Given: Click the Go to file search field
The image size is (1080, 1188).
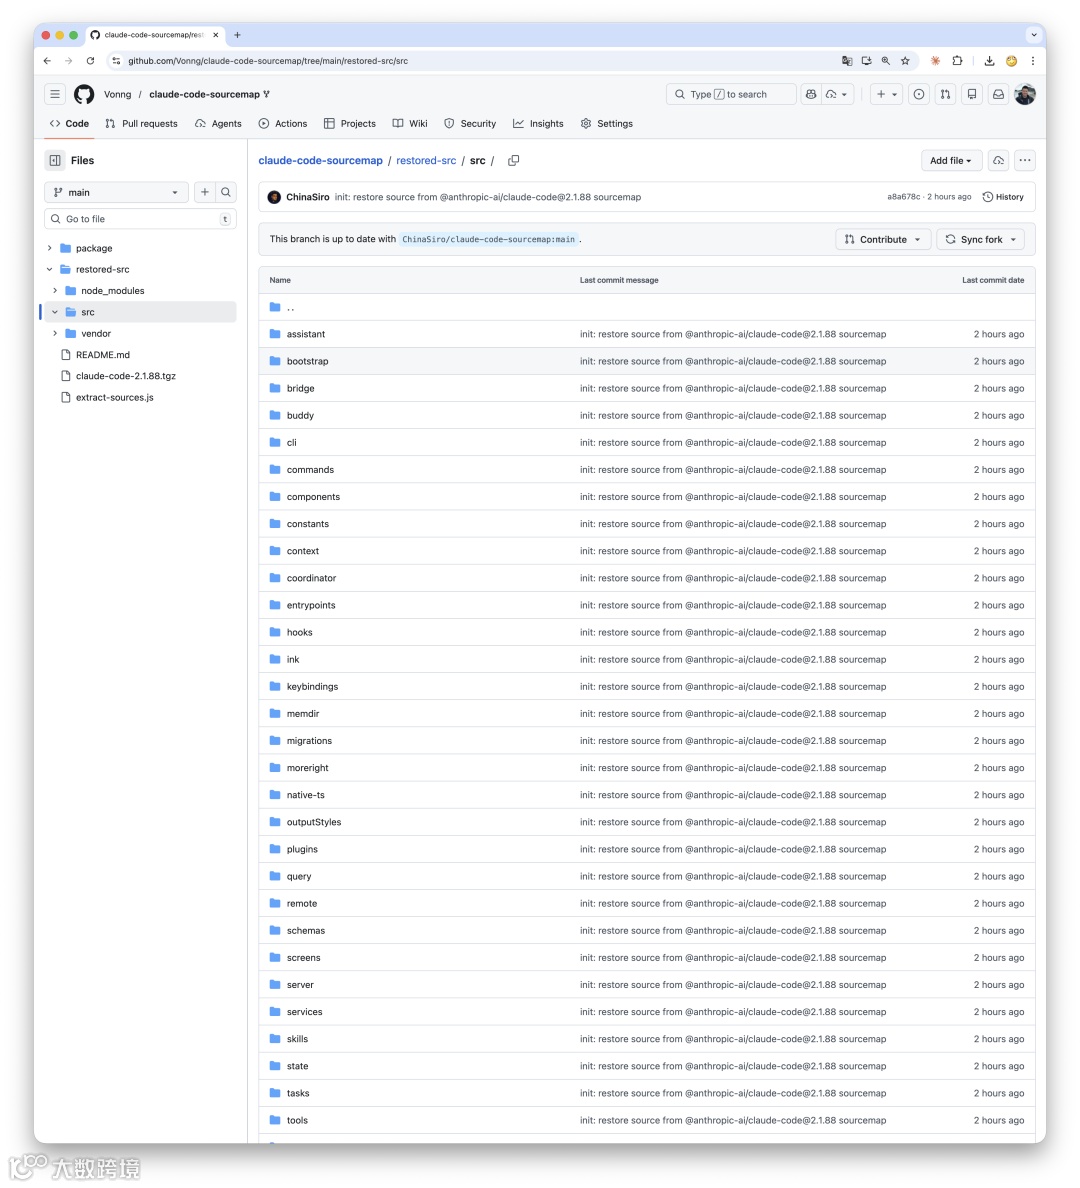Looking at the screenshot, I should [x=140, y=219].
